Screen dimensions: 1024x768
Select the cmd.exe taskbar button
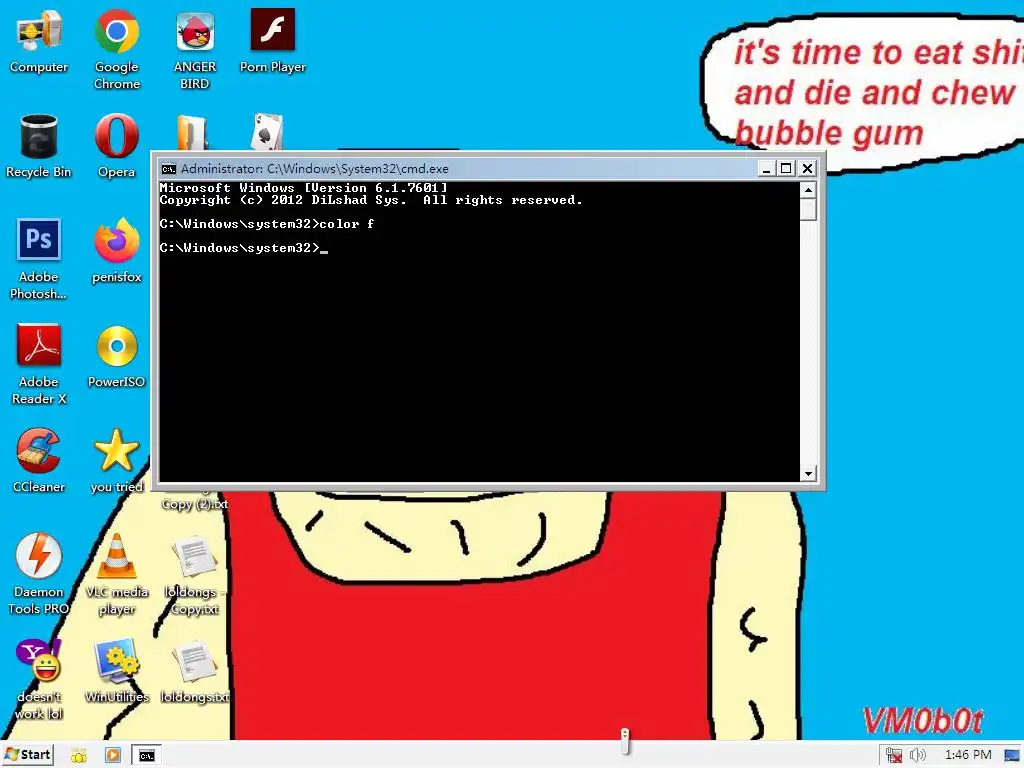[147, 755]
